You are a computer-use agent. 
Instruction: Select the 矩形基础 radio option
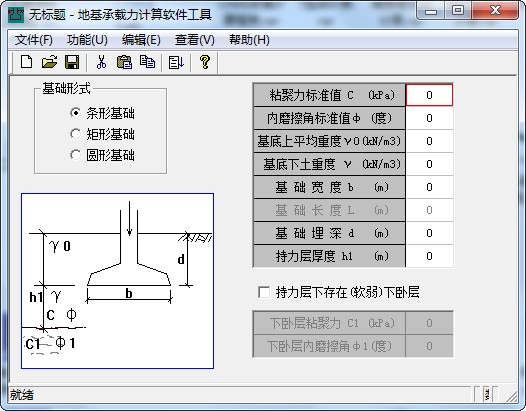tap(102, 134)
